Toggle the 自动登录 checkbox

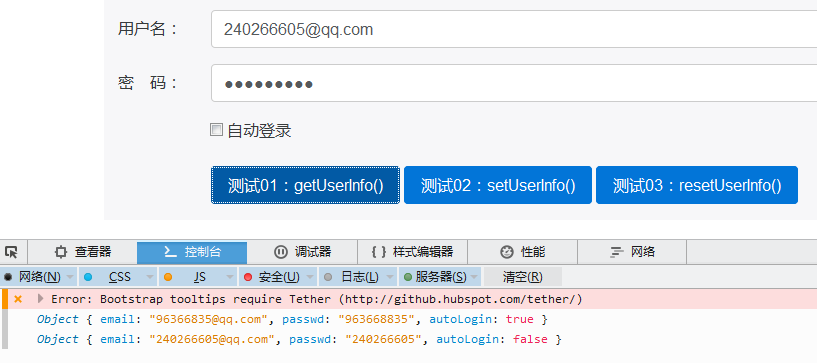(216, 130)
